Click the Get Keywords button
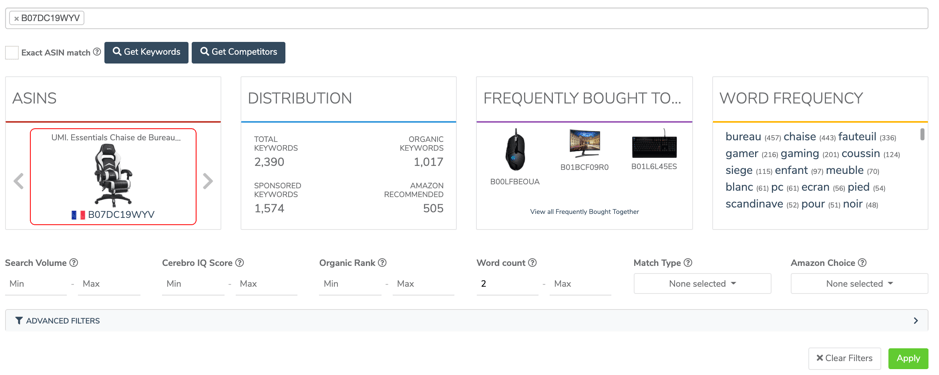939x375 pixels. click(x=147, y=52)
